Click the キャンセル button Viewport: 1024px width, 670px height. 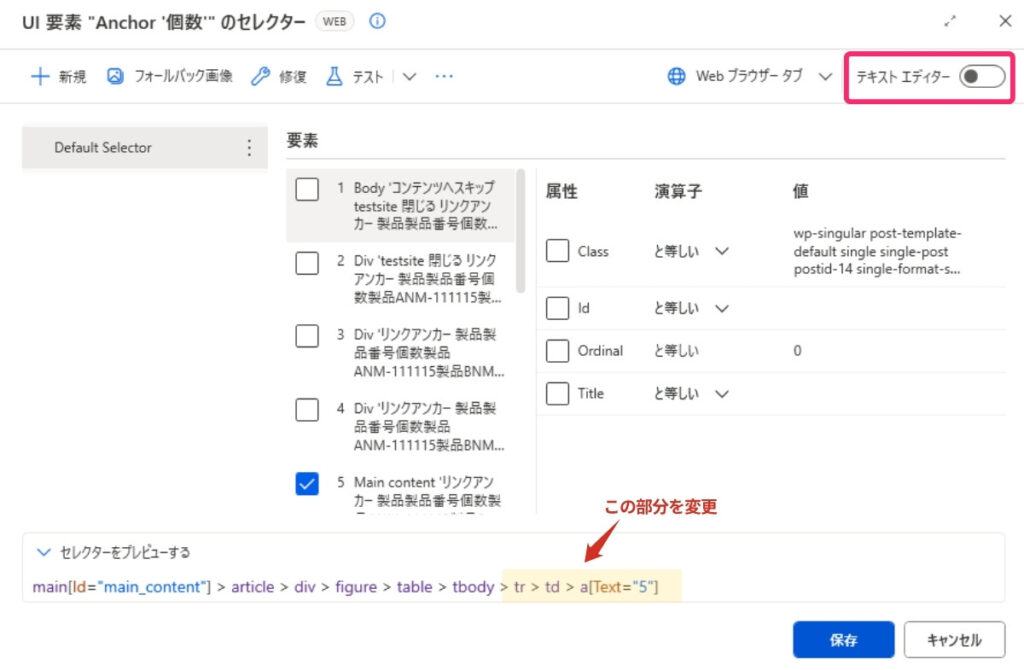pos(954,640)
